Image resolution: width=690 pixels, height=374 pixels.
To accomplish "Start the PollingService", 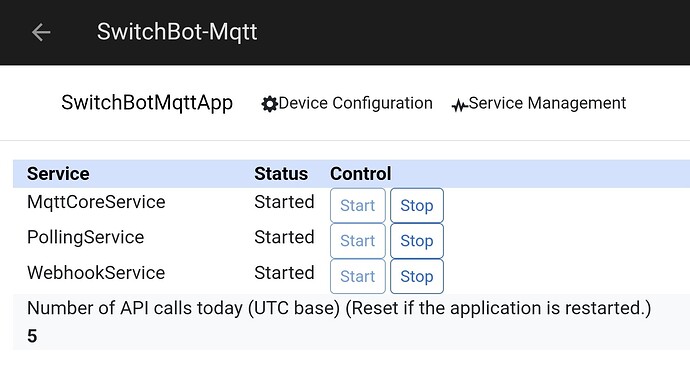I will click(358, 241).
